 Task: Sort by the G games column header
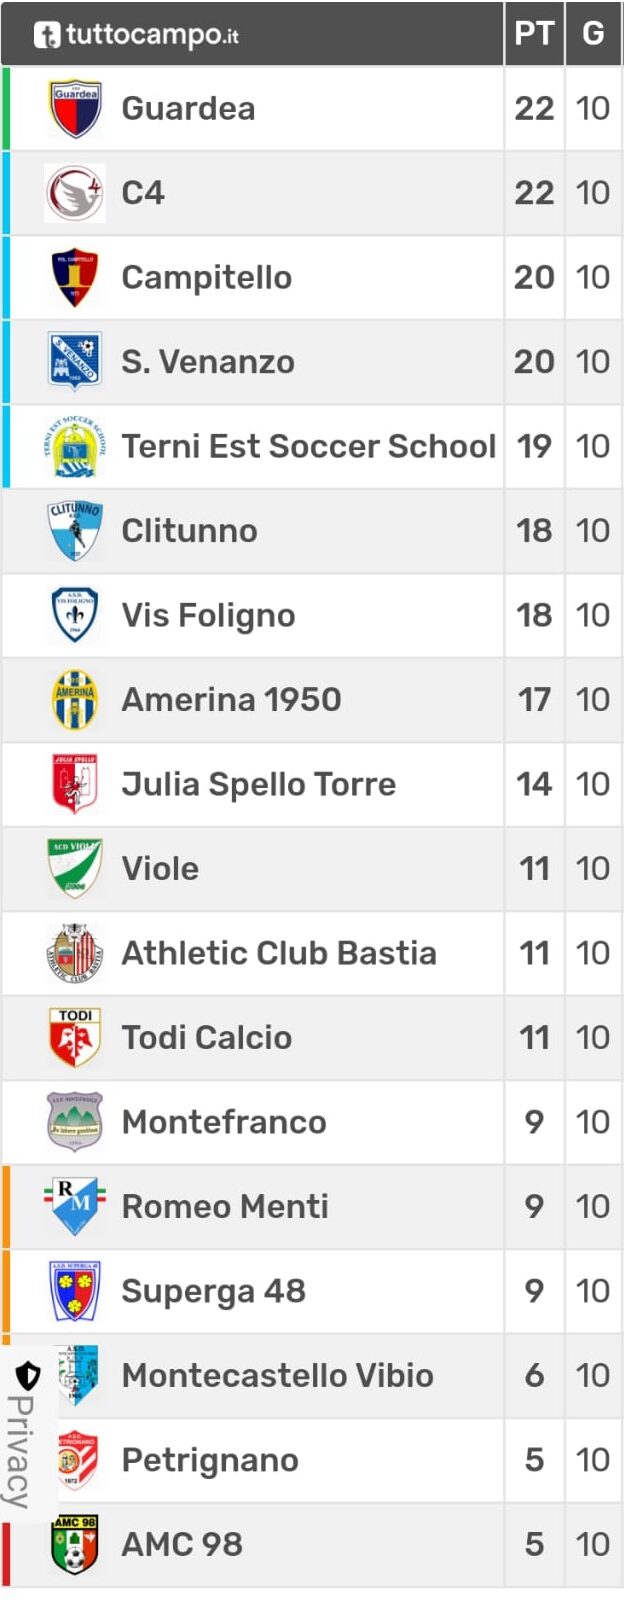[593, 33]
